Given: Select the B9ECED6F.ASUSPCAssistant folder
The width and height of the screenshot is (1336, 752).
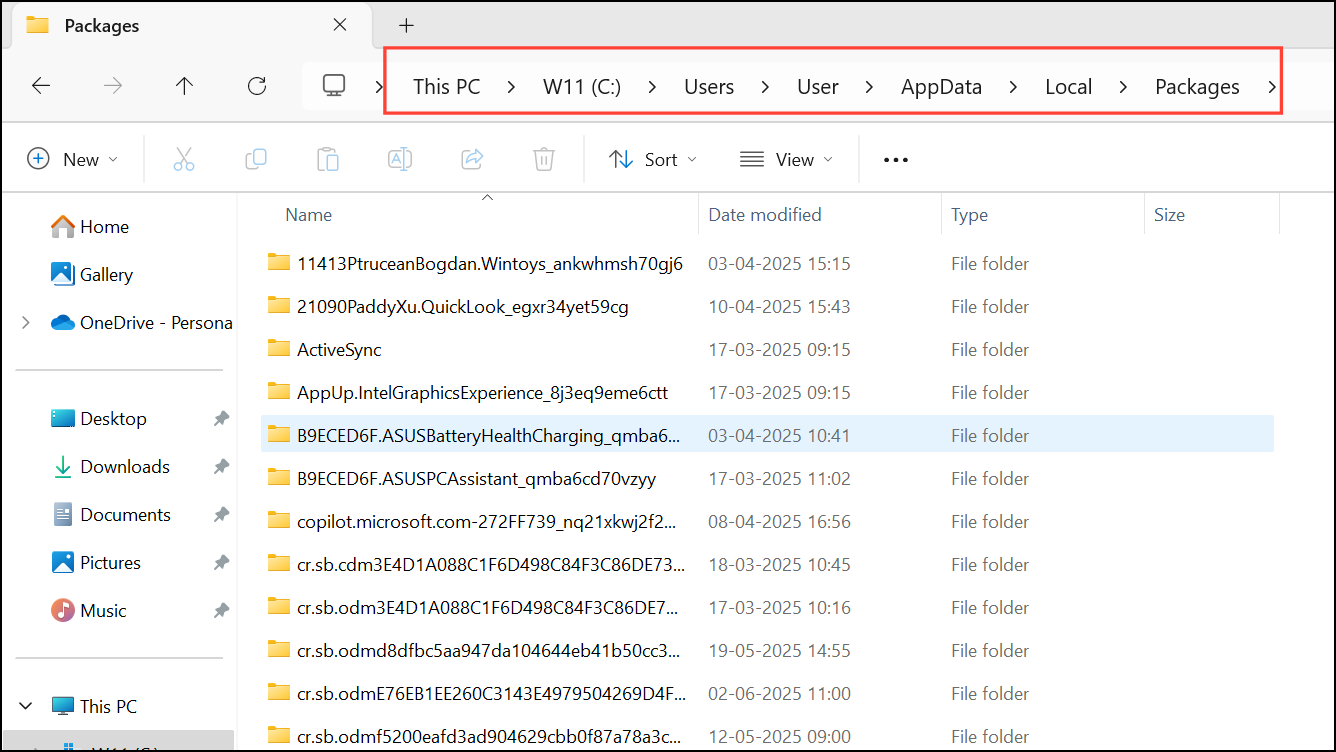Looking at the screenshot, I should [767, 479].
